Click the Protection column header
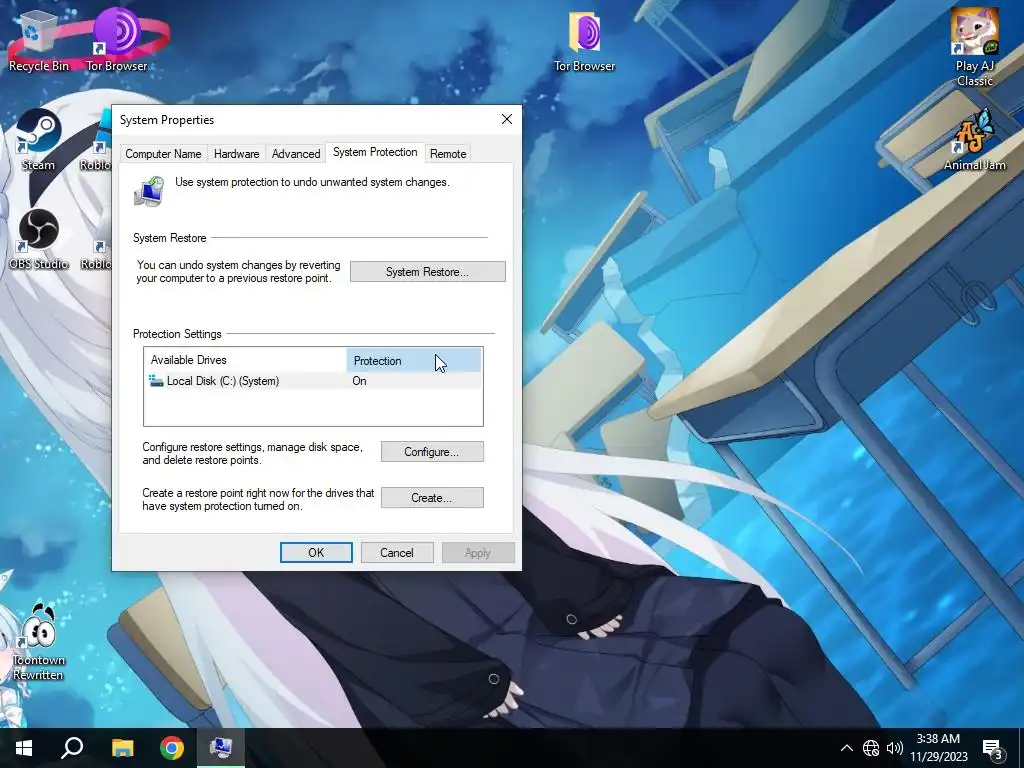Viewport: 1024px width, 768px height. tap(414, 360)
